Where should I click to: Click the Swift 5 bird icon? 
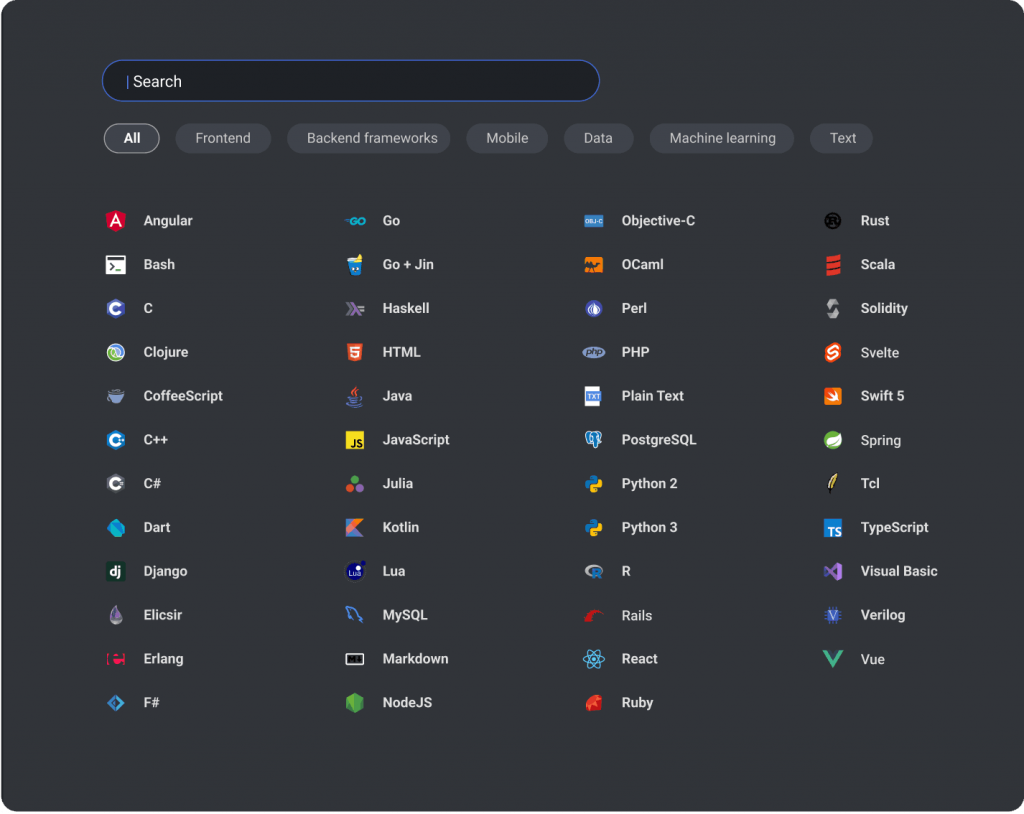(833, 396)
